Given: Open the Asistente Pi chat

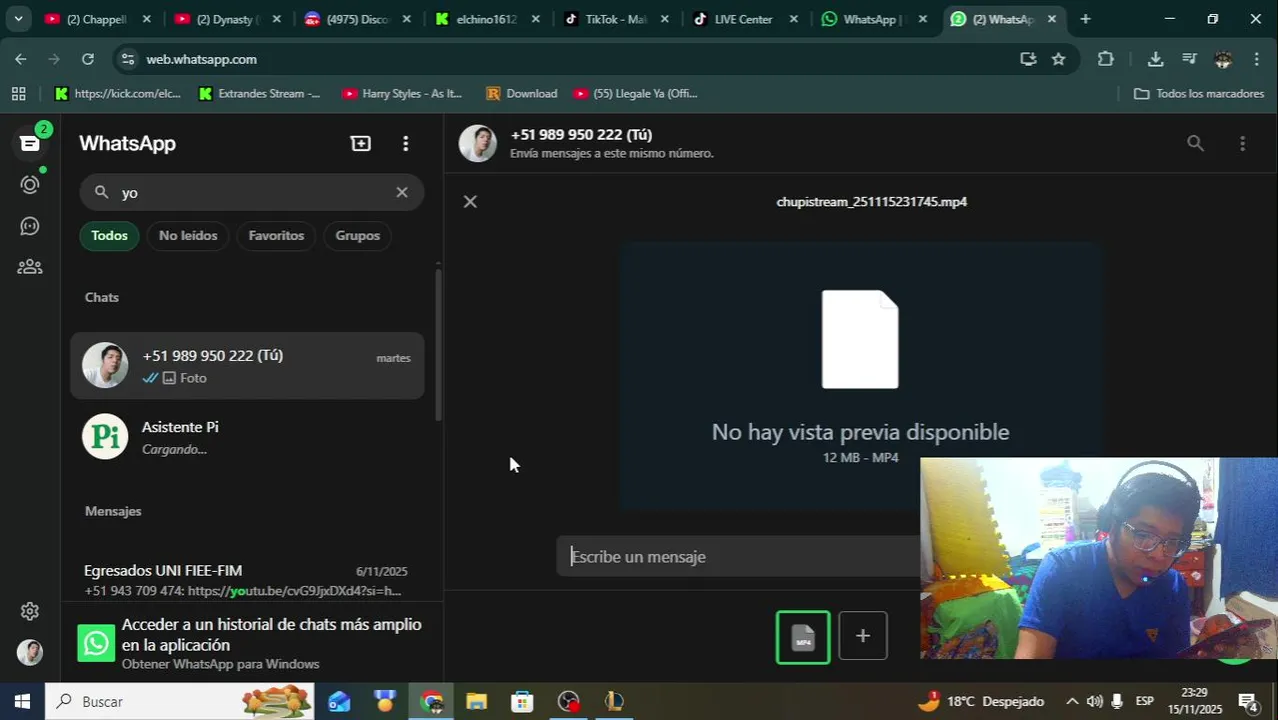Looking at the screenshot, I should pyautogui.click(x=247, y=437).
